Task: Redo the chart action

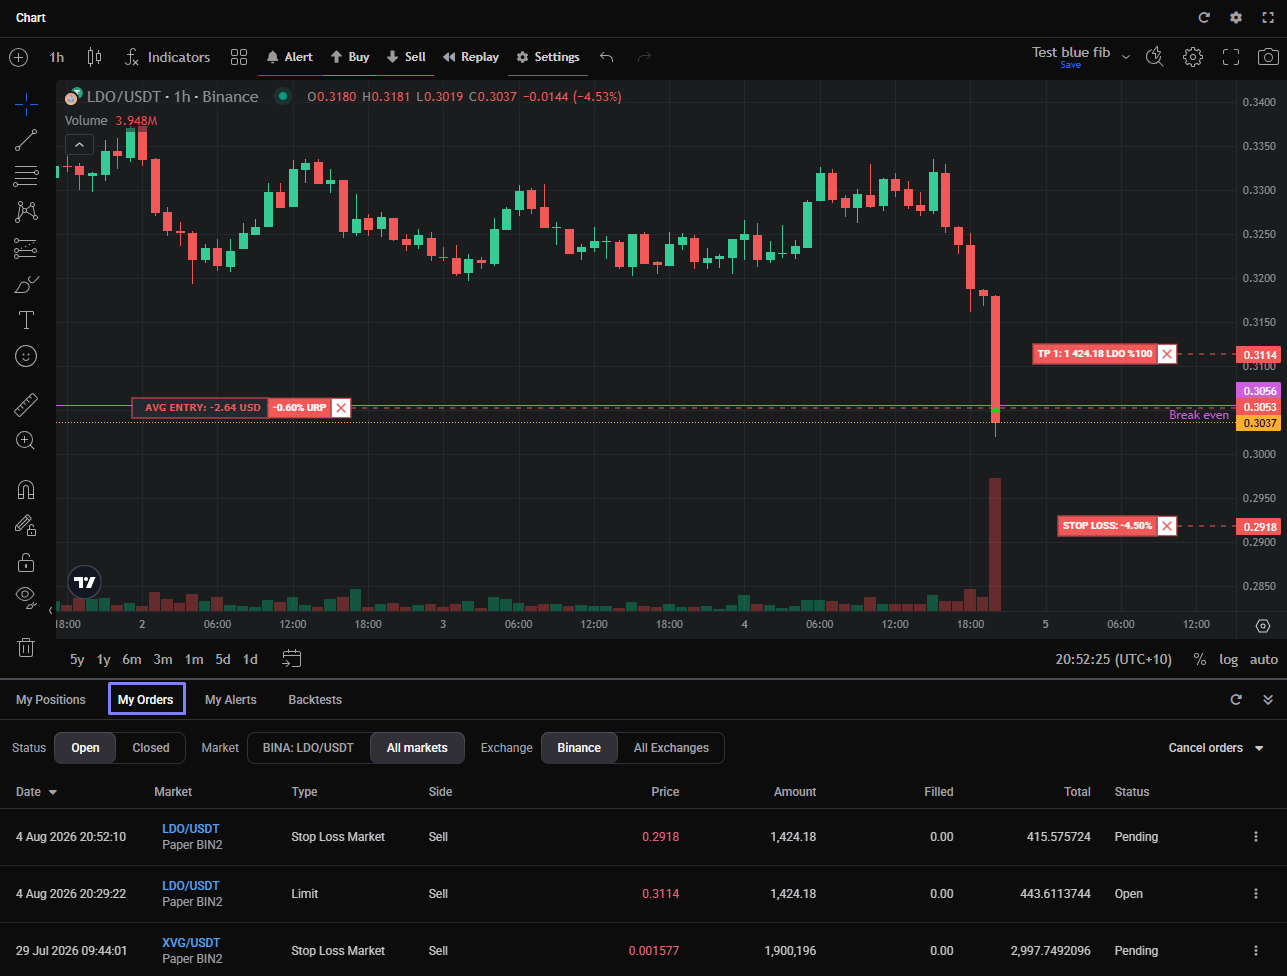Action: [645, 57]
